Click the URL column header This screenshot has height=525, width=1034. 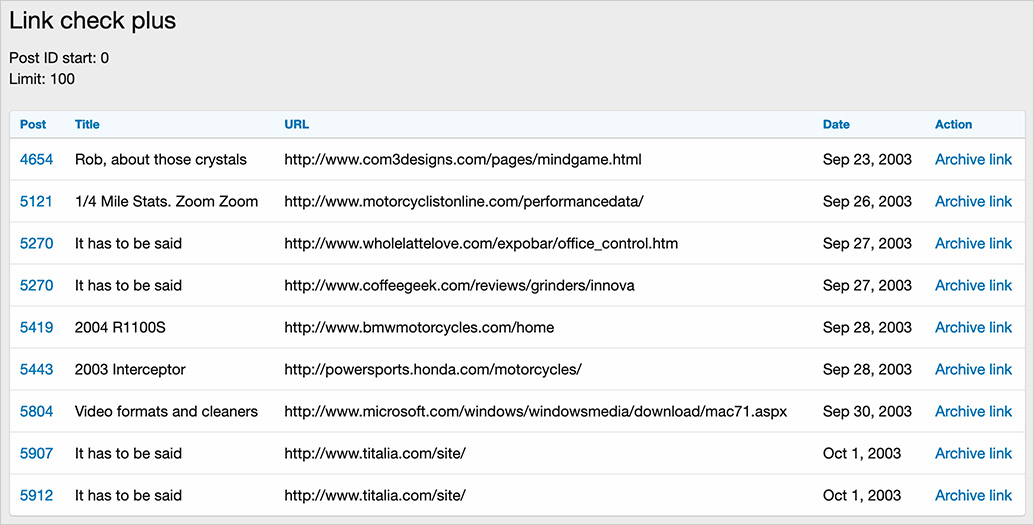pyautogui.click(x=296, y=125)
